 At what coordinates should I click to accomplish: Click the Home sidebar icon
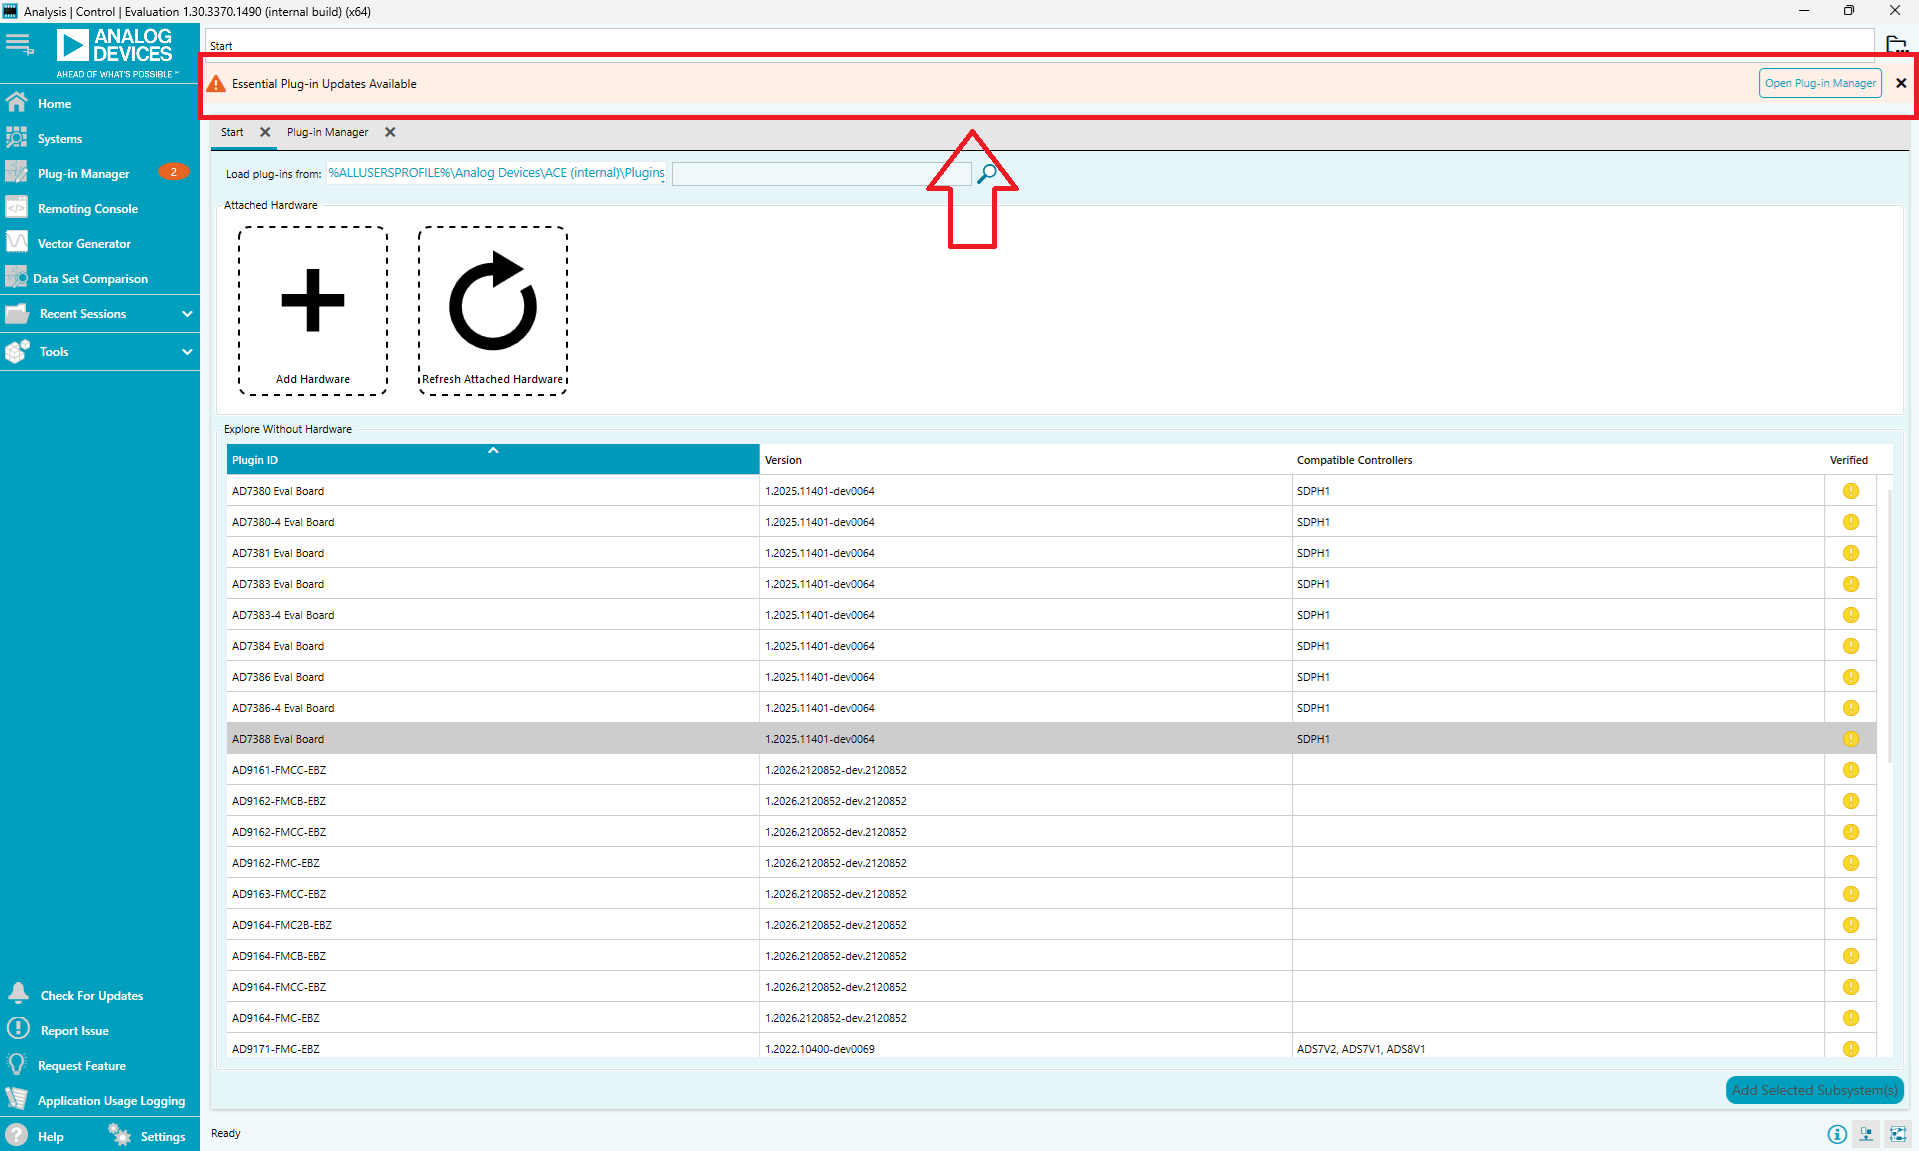click(17, 103)
